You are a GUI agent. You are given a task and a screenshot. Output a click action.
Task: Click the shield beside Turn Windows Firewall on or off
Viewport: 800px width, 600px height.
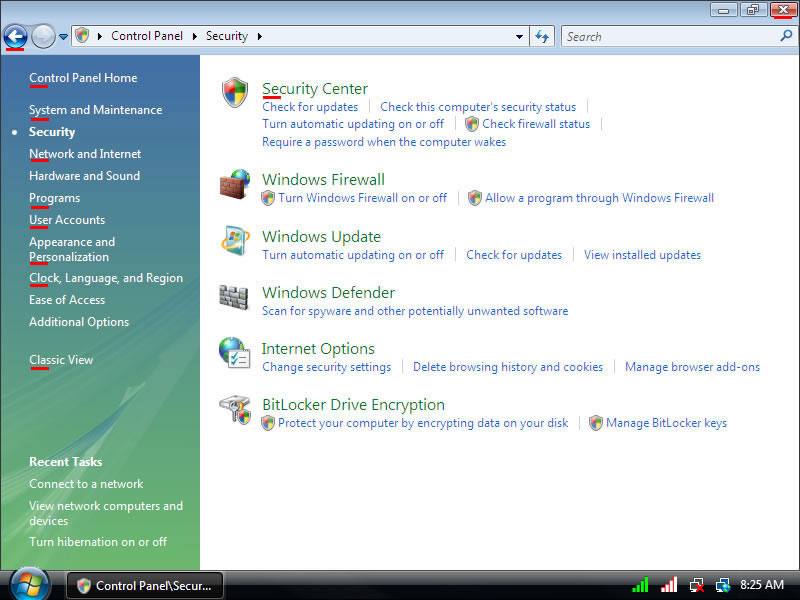coord(268,198)
